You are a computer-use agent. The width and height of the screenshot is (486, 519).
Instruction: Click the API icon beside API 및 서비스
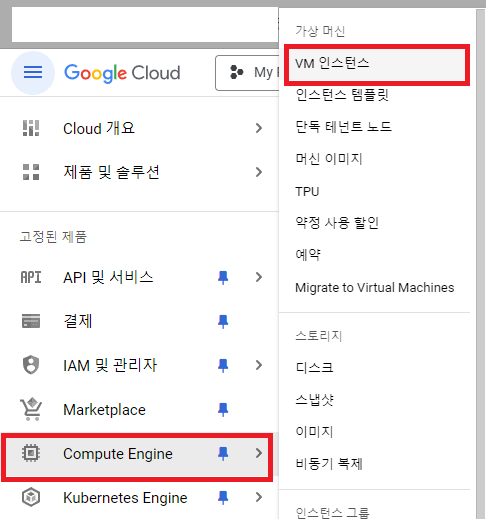coord(31,277)
